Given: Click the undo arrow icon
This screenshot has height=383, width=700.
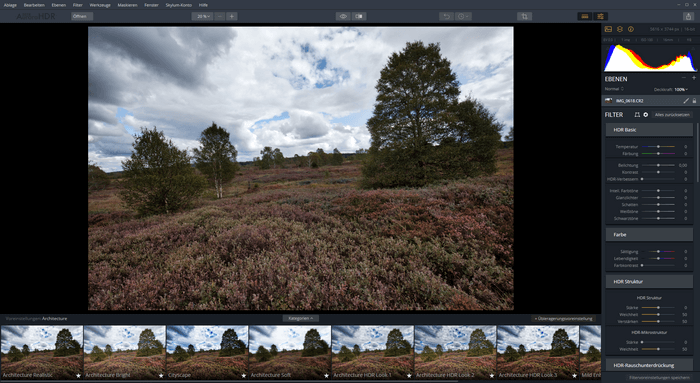Looking at the screenshot, I should (446, 17).
